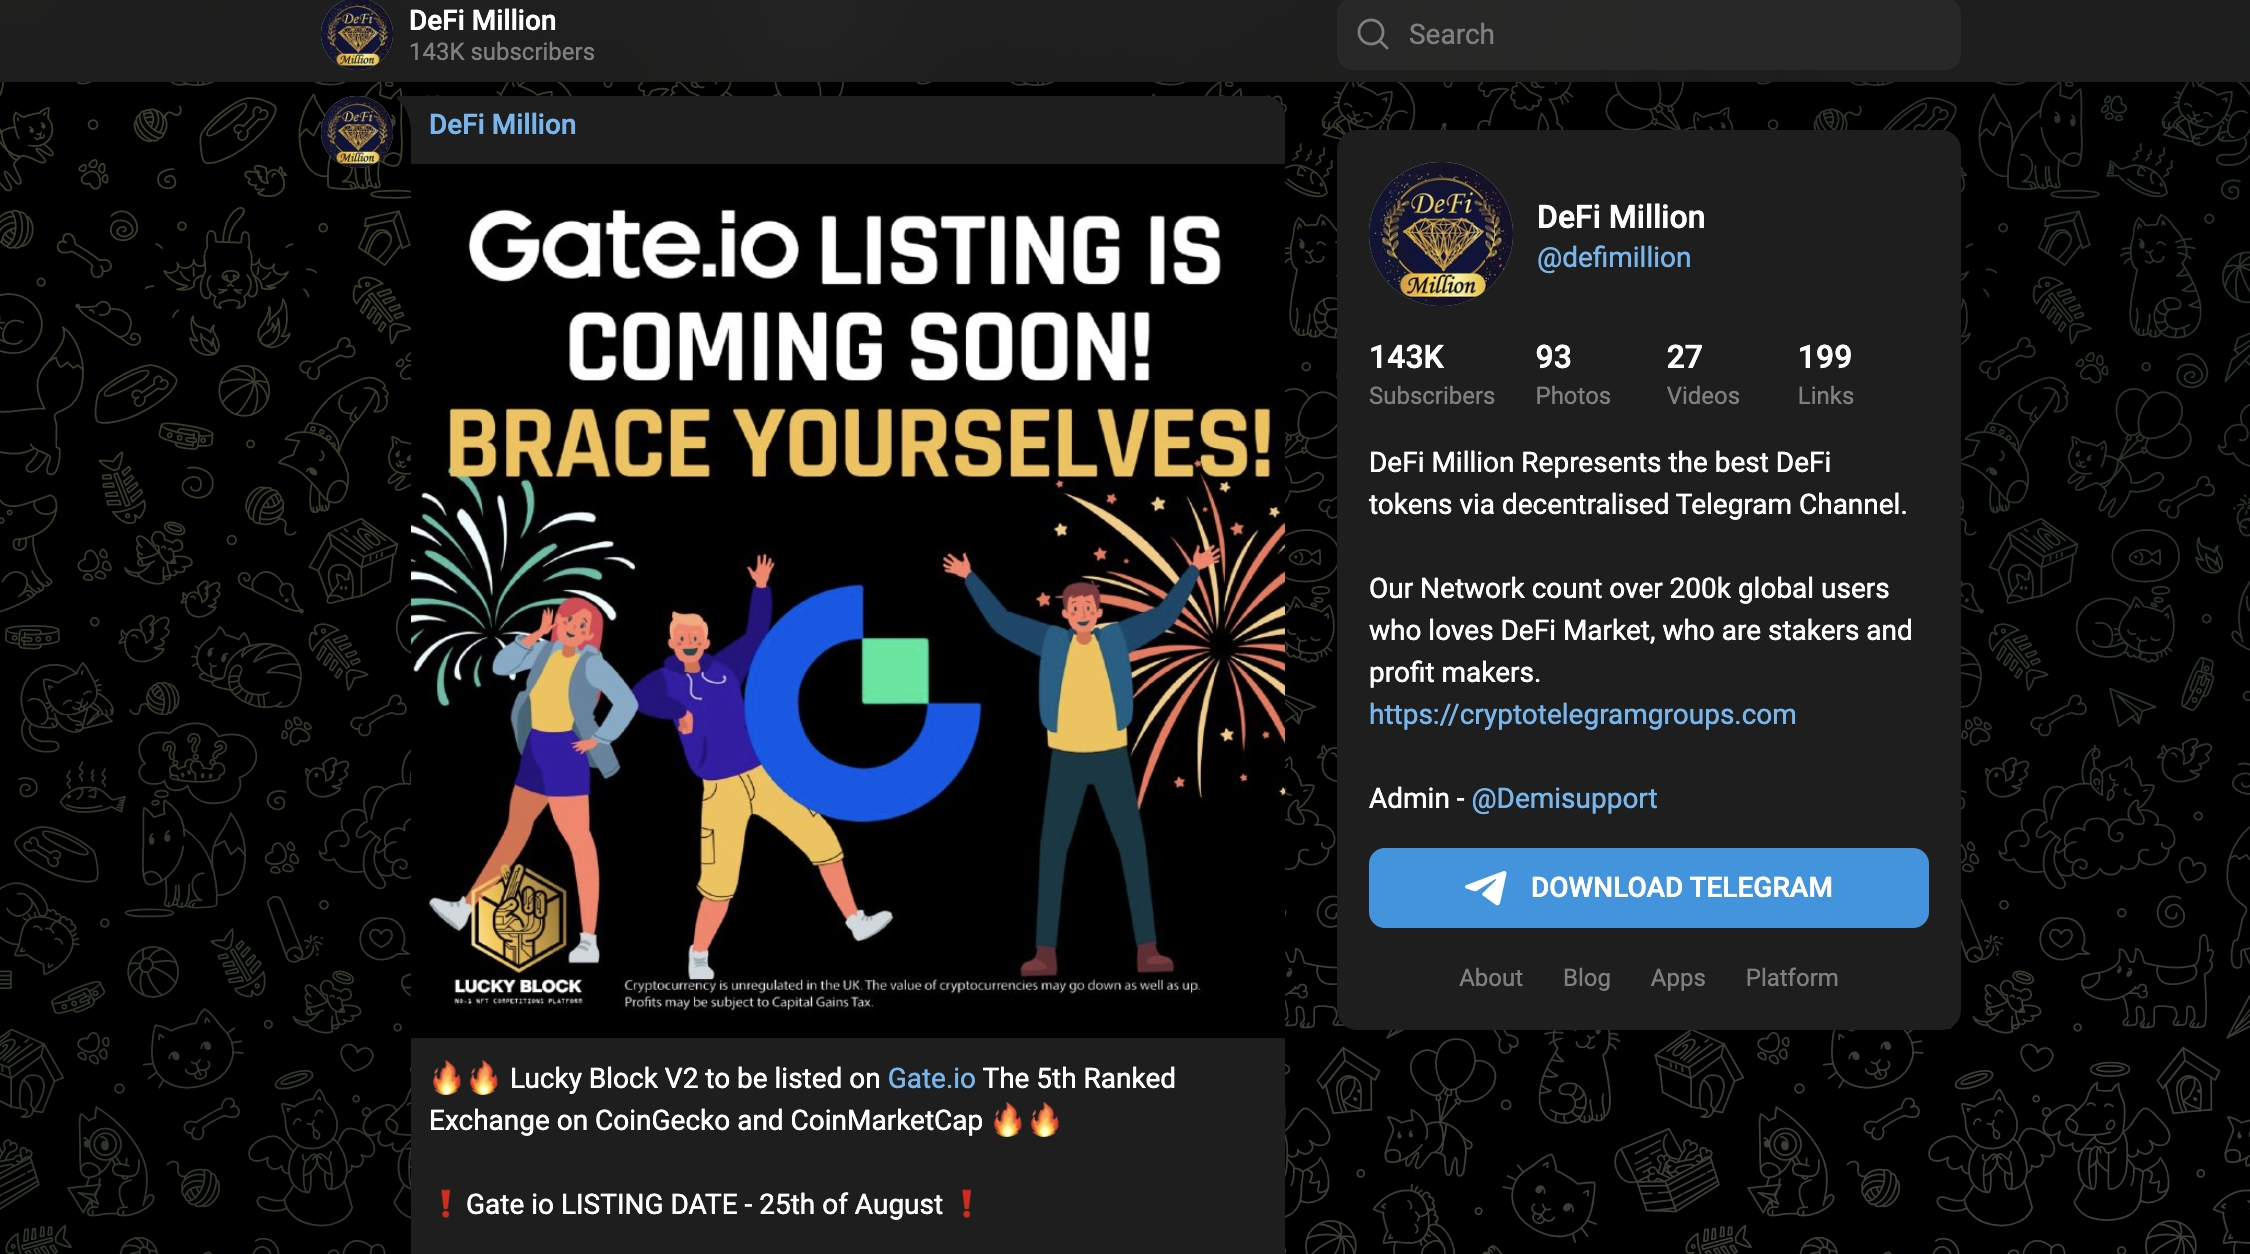Expand the Apps section
The height and width of the screenshot is (1254, 2250).
pos(1677,976)
